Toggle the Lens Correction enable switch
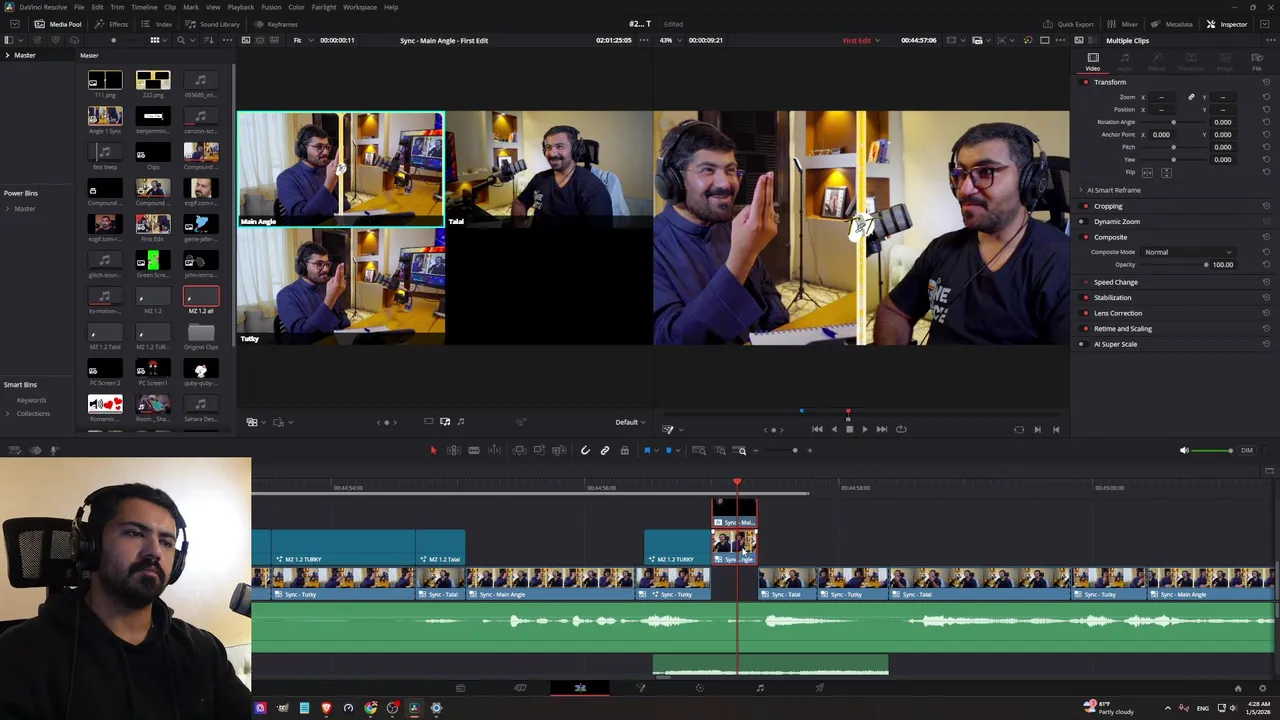This screenshot has height=720, width=1280. coord(1086,313)
